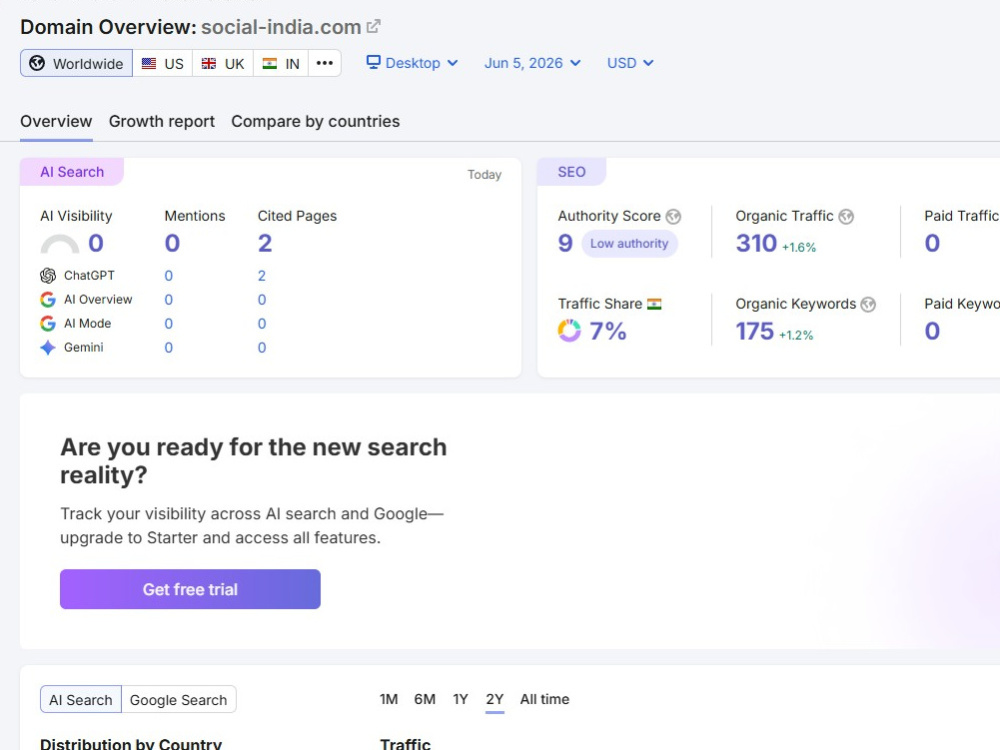Image resolution: width=1000 pixels, height=750 pixels.
Task: Click the ChatGPT row label
Action: click(89, 276)
